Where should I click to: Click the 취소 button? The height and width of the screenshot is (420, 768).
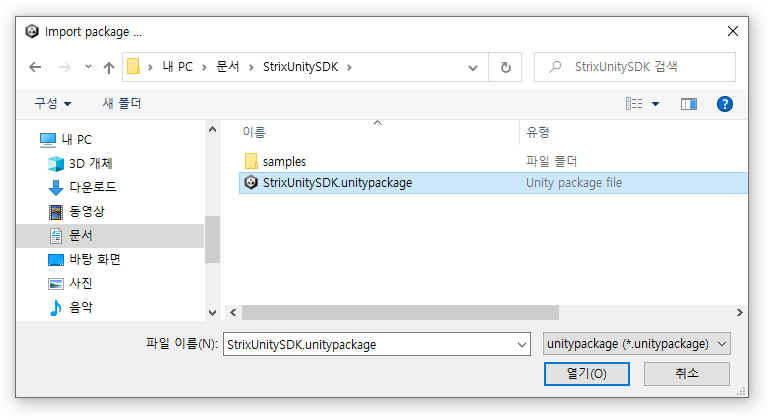point(686,374)
